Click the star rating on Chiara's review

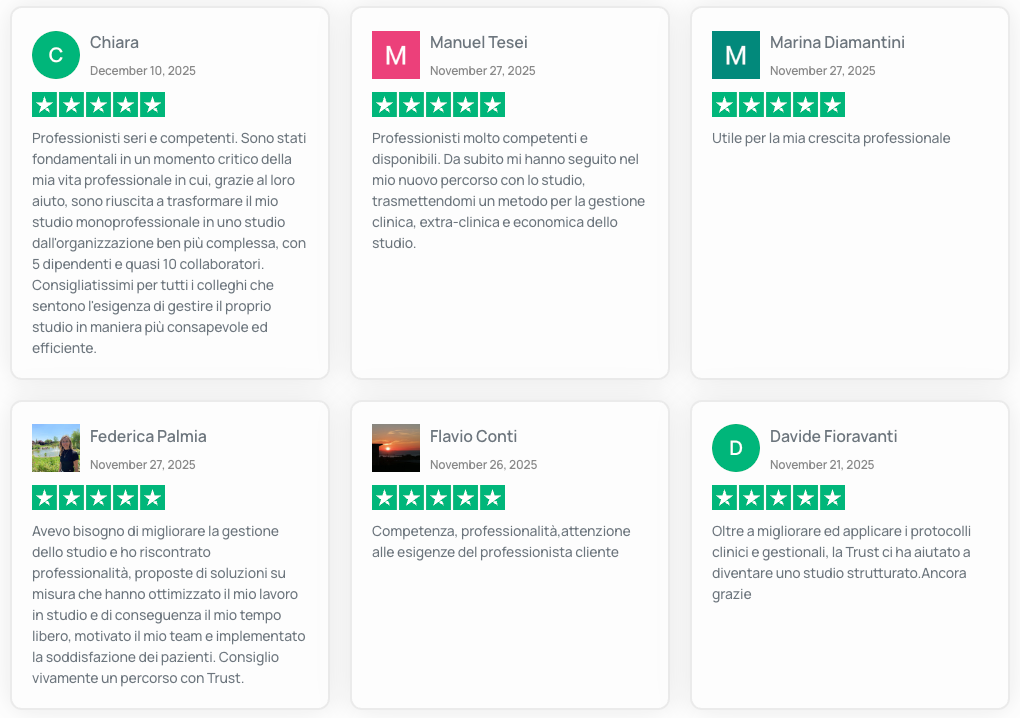[x=98, y=105]
